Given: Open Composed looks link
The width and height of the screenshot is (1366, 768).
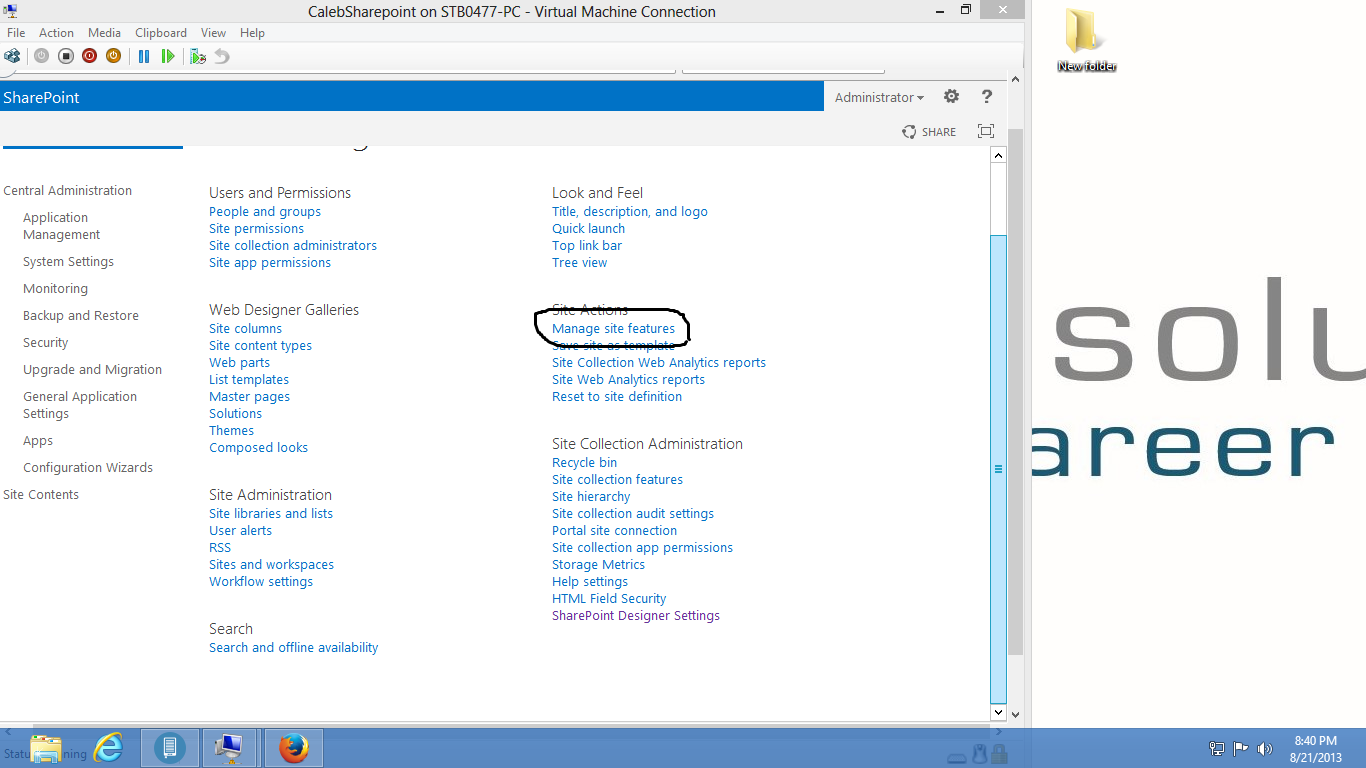Looking at the screenshot, I should click(x=258, y=448).
